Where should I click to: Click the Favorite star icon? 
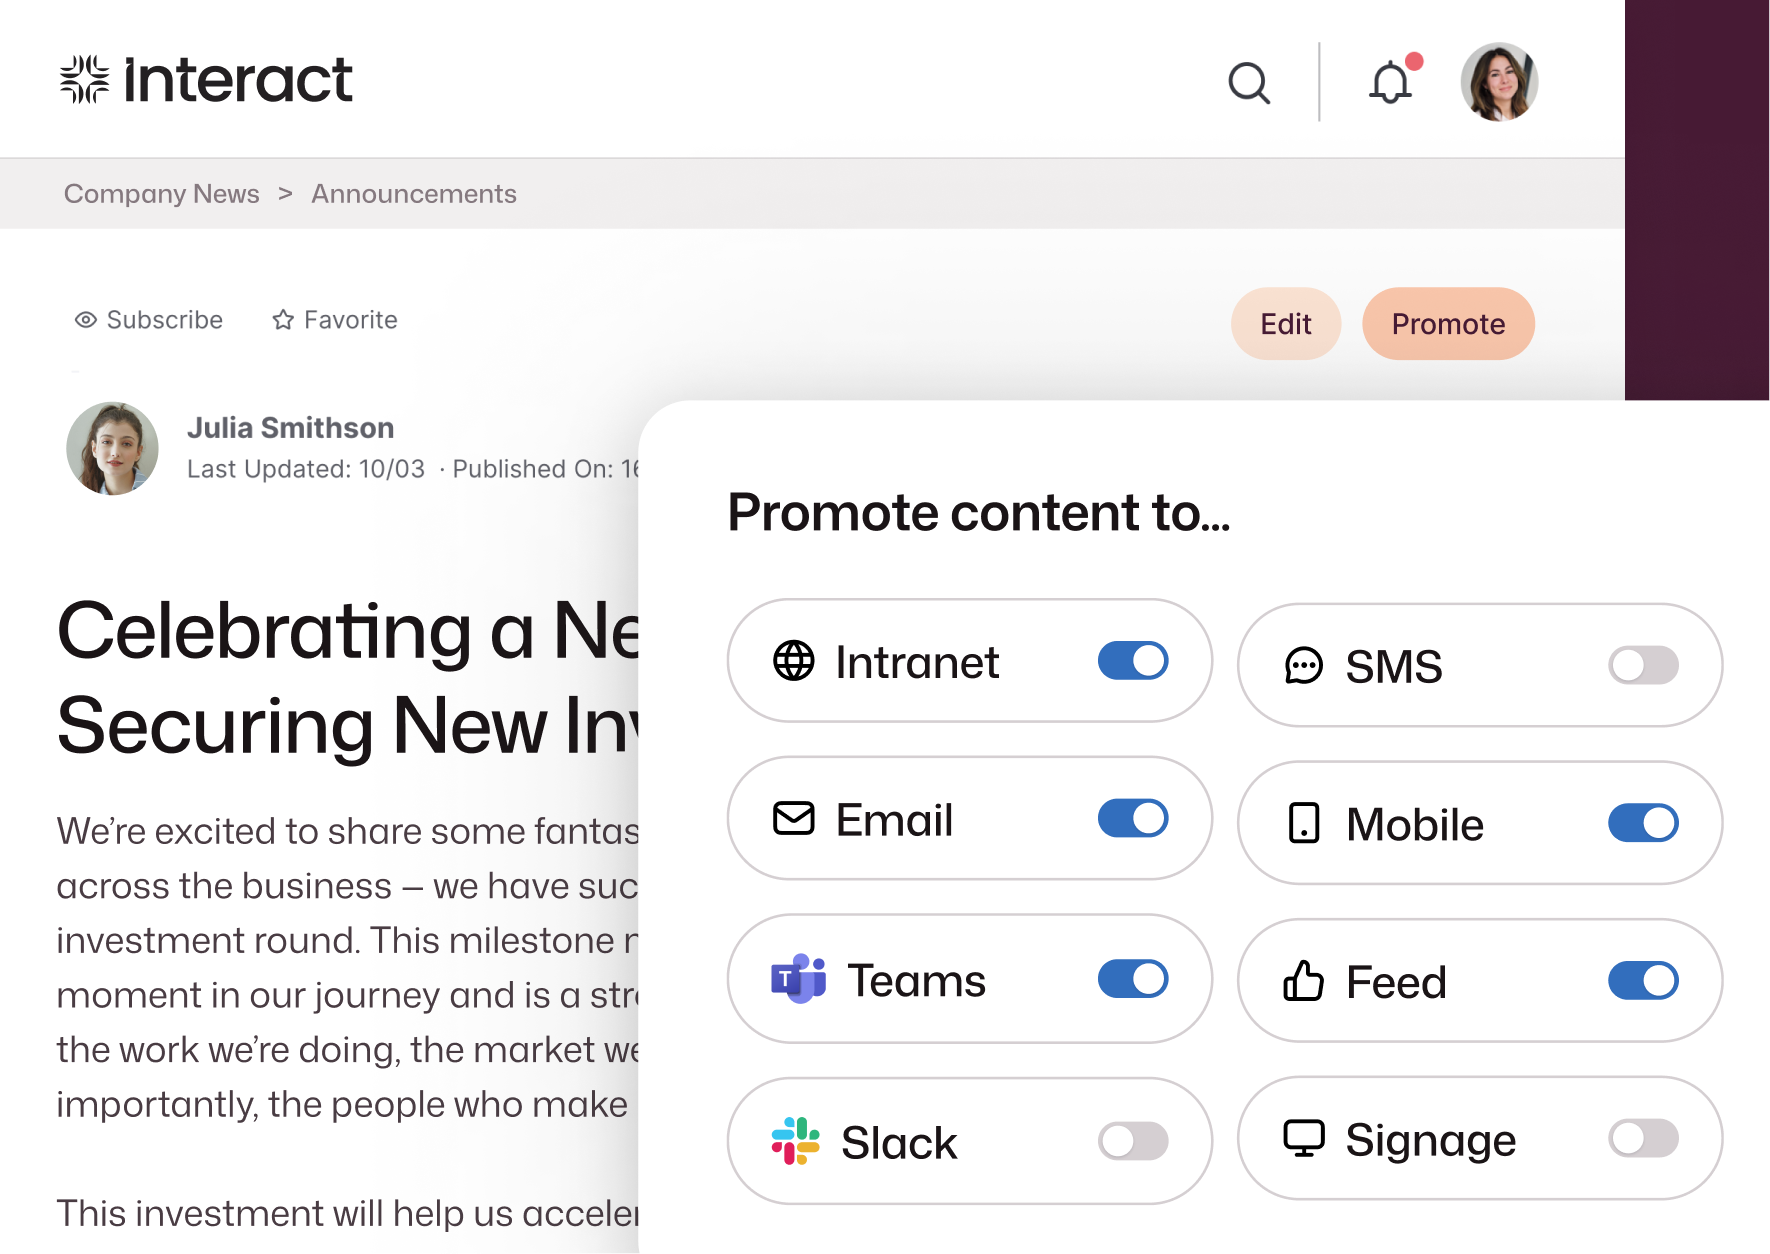(283, 320)
